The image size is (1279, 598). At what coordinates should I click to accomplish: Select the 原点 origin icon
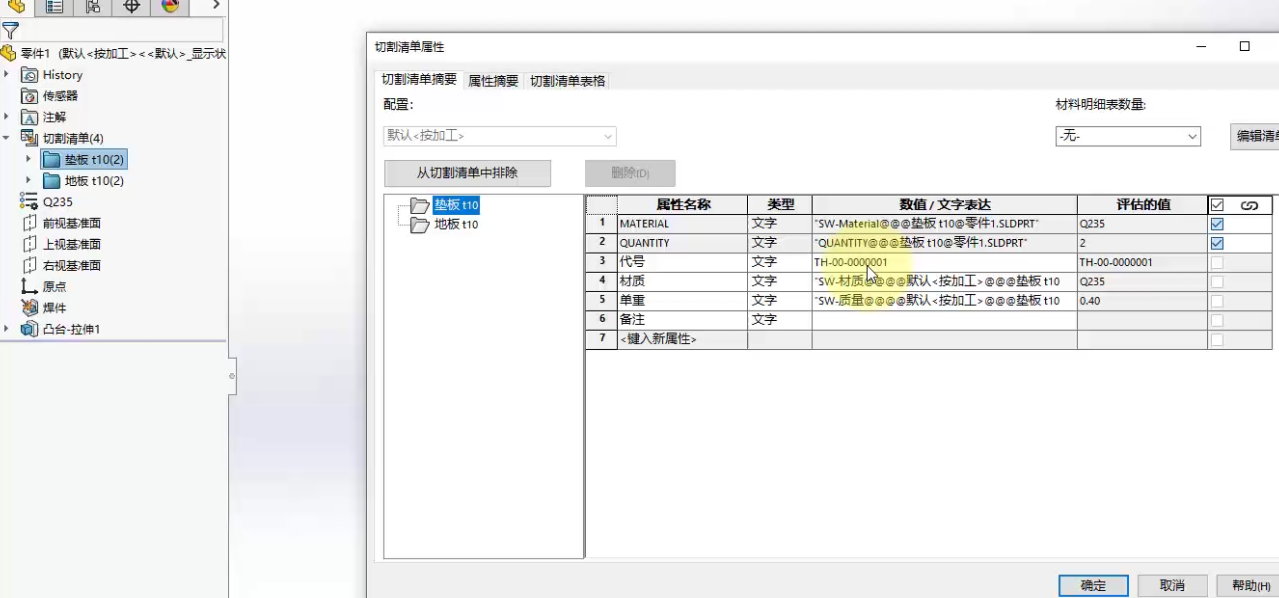[x=29, y=287]
